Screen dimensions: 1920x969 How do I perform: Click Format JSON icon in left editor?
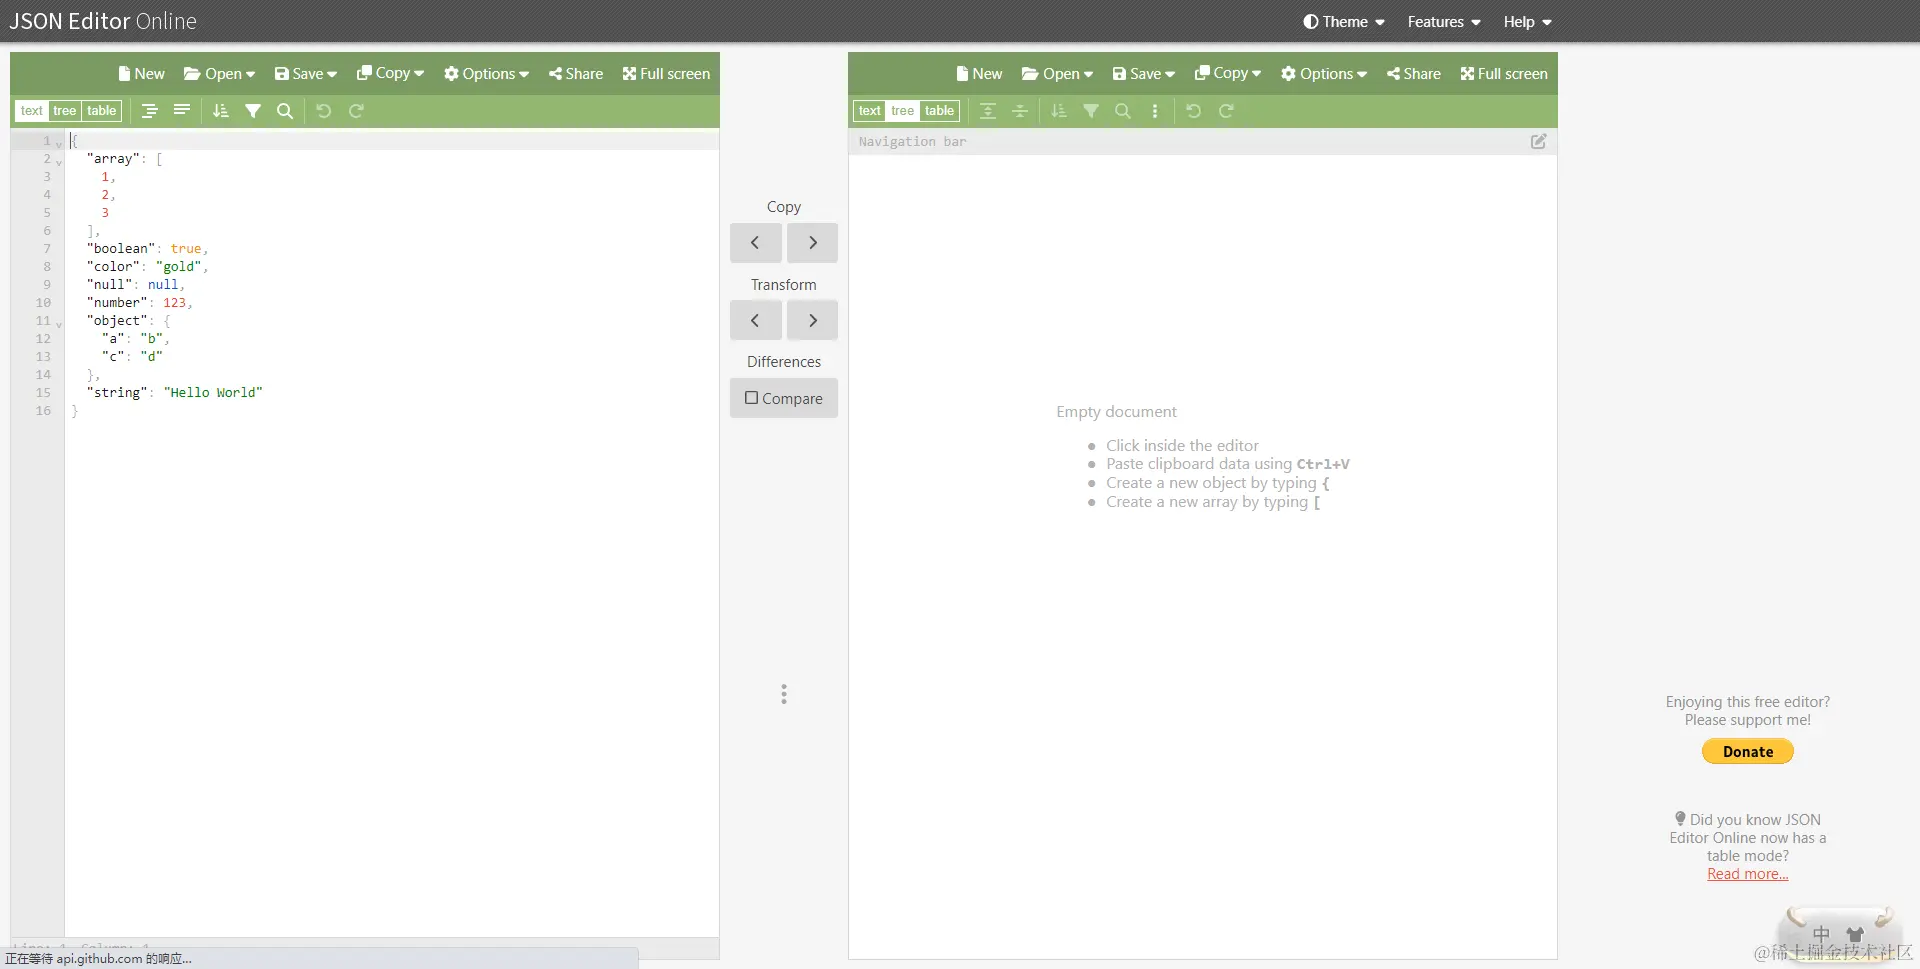149,111
